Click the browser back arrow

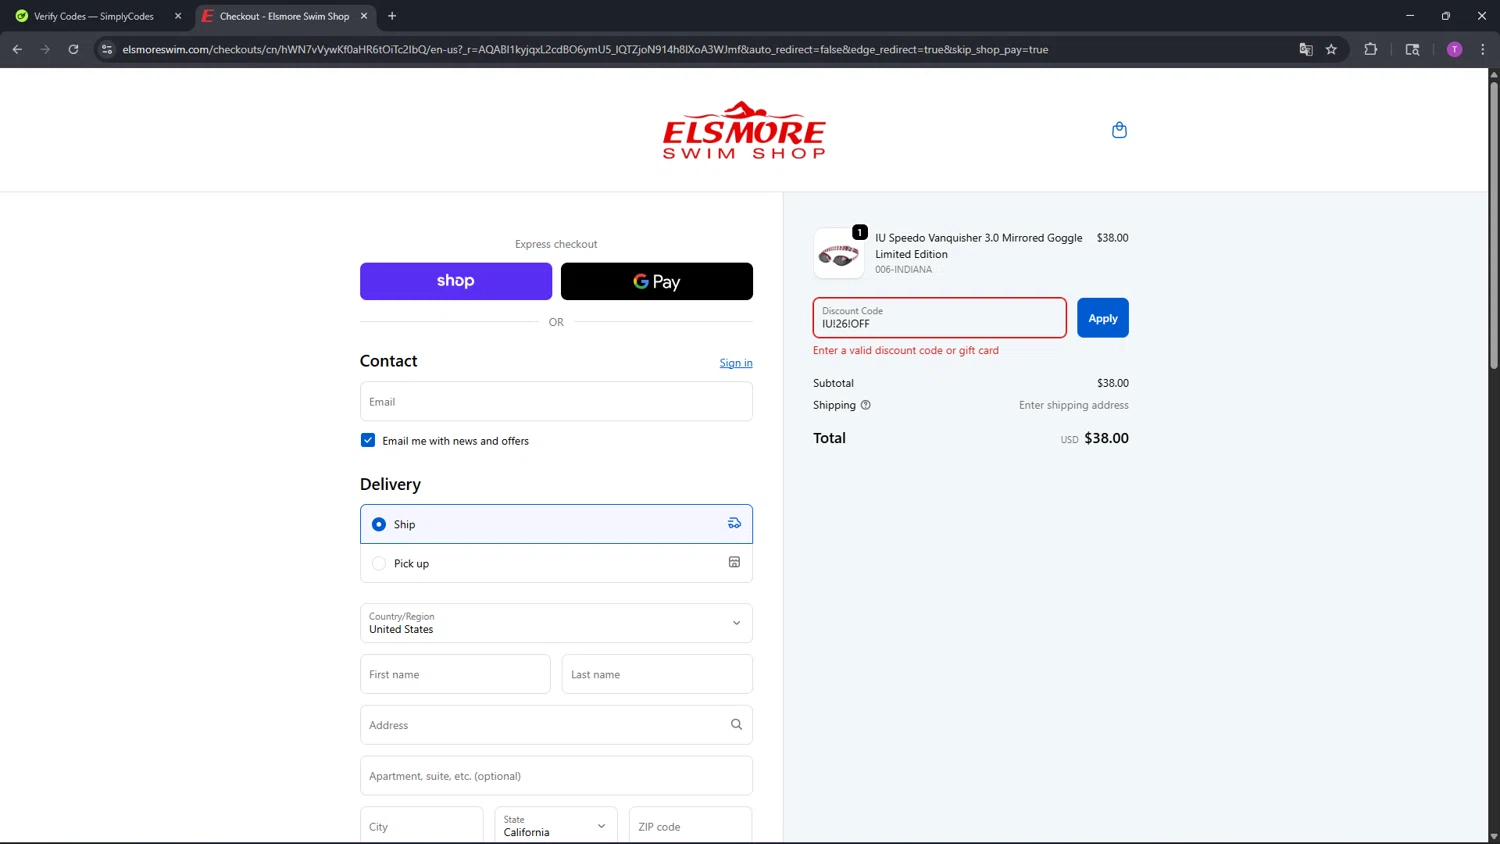(x=17, y=49)
